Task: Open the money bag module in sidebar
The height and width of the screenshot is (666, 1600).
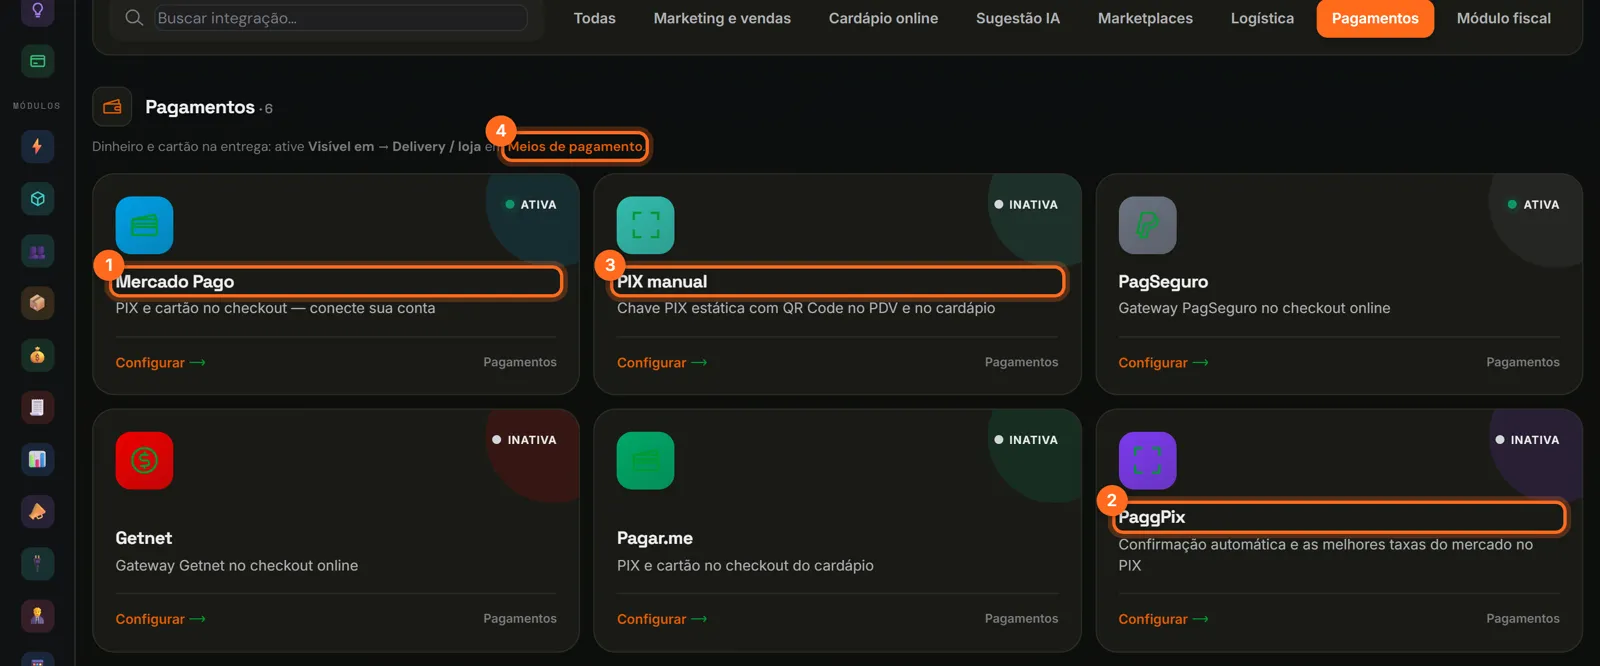Action: (x=37, y=355)
